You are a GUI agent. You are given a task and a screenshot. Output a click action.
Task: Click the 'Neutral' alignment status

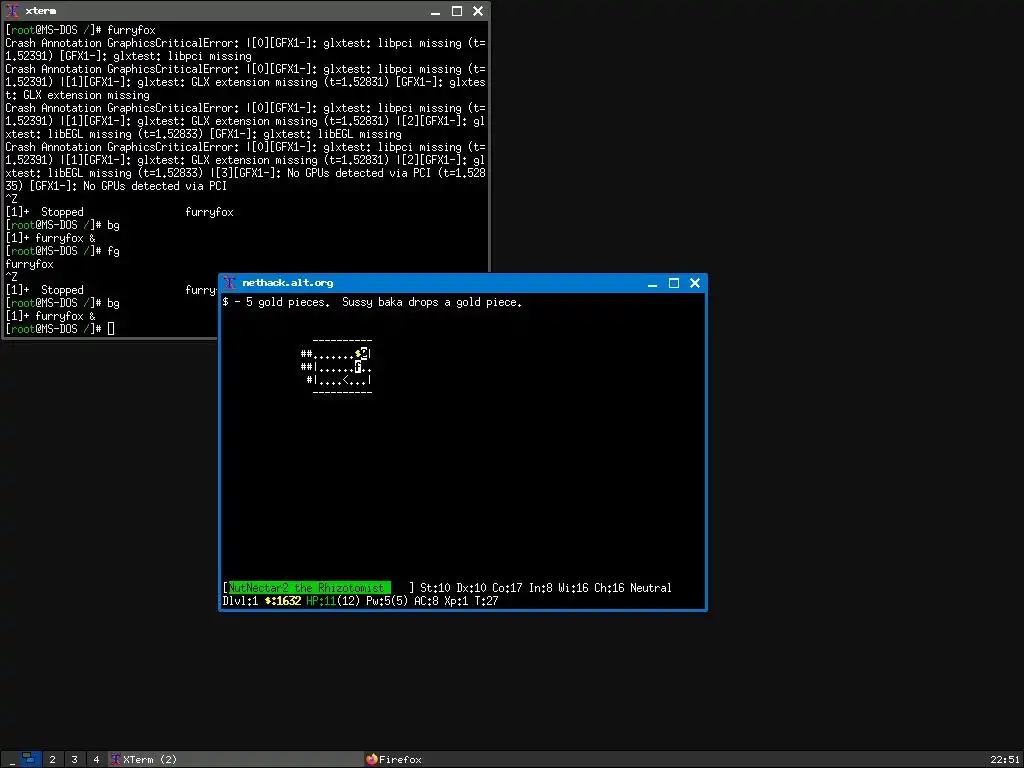point(650,588)
